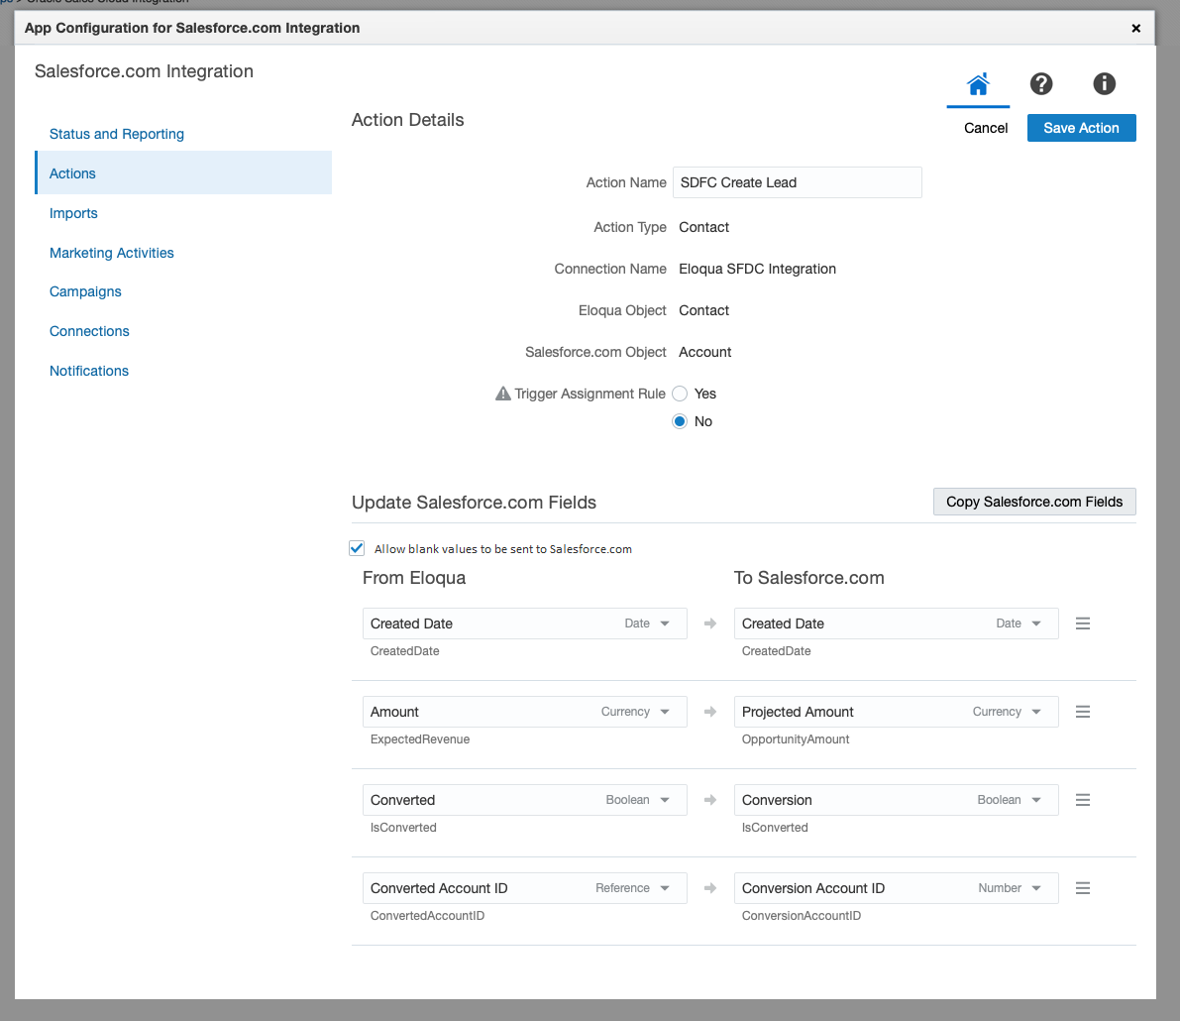Open Campaigns section

pyautogui.click(x=85, y=291)
